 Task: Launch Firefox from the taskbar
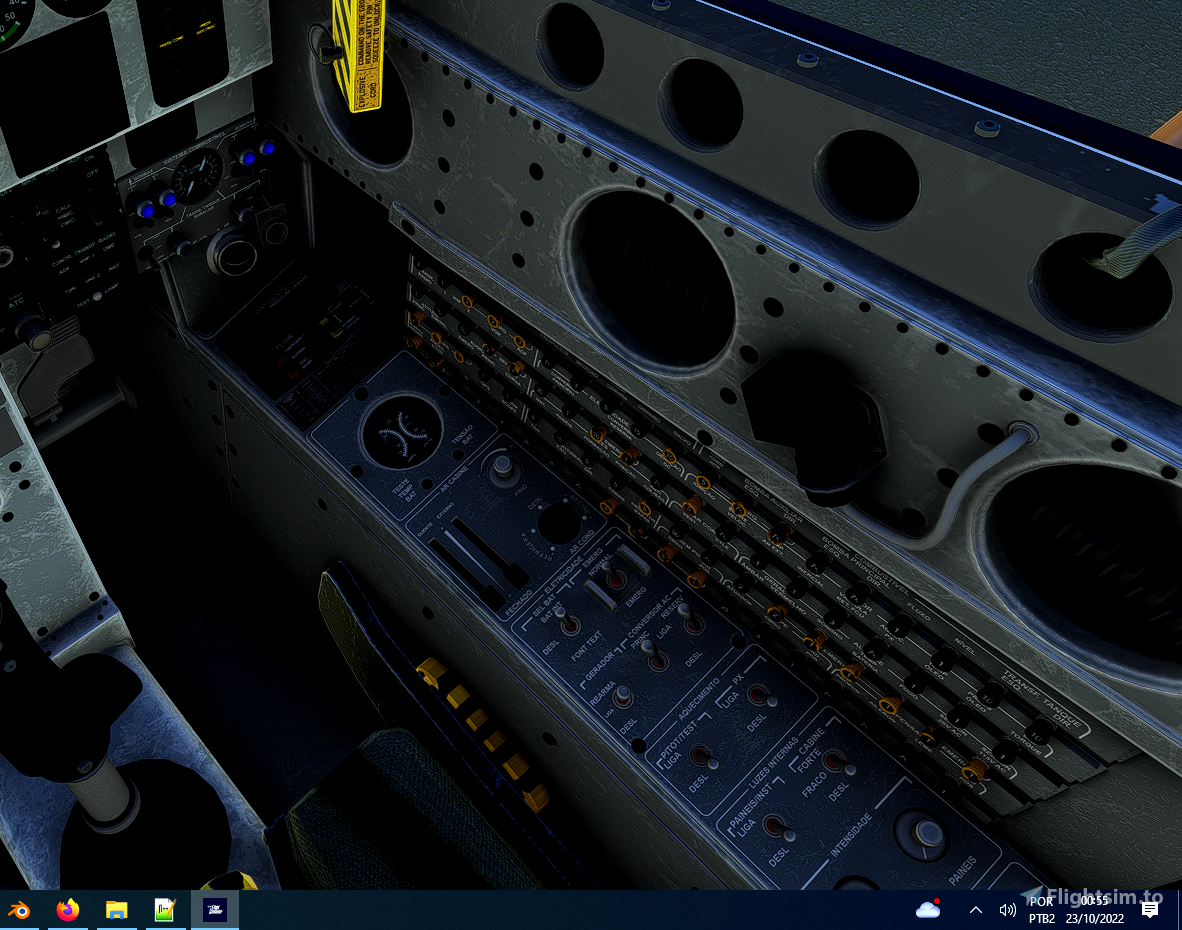[66, 910]
